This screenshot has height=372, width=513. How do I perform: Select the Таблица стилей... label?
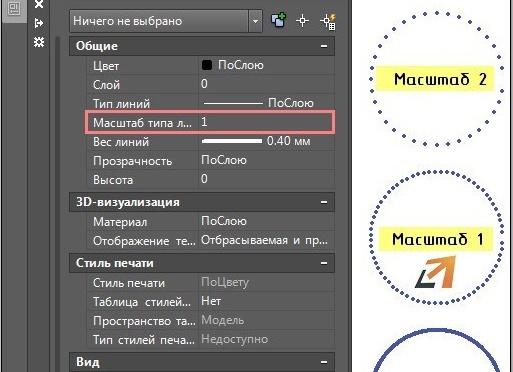tap(142, 302)
